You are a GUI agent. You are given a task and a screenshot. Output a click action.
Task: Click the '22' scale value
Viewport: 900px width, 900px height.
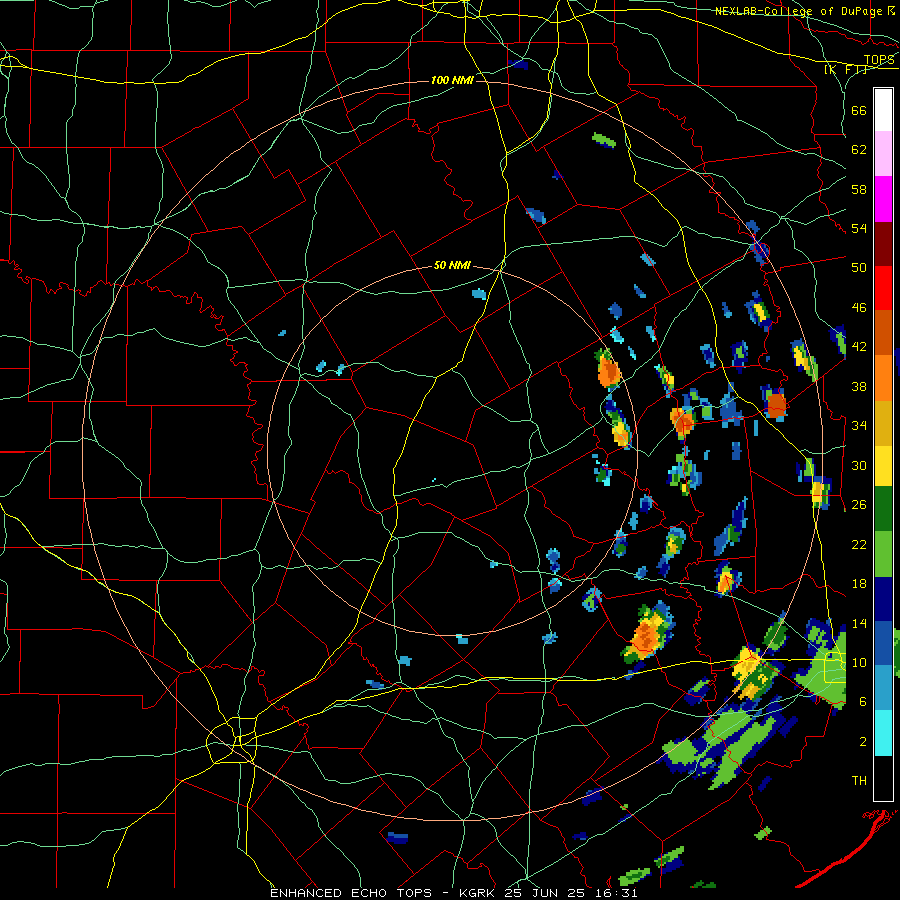pyautogui.click(x=859, y=544)
